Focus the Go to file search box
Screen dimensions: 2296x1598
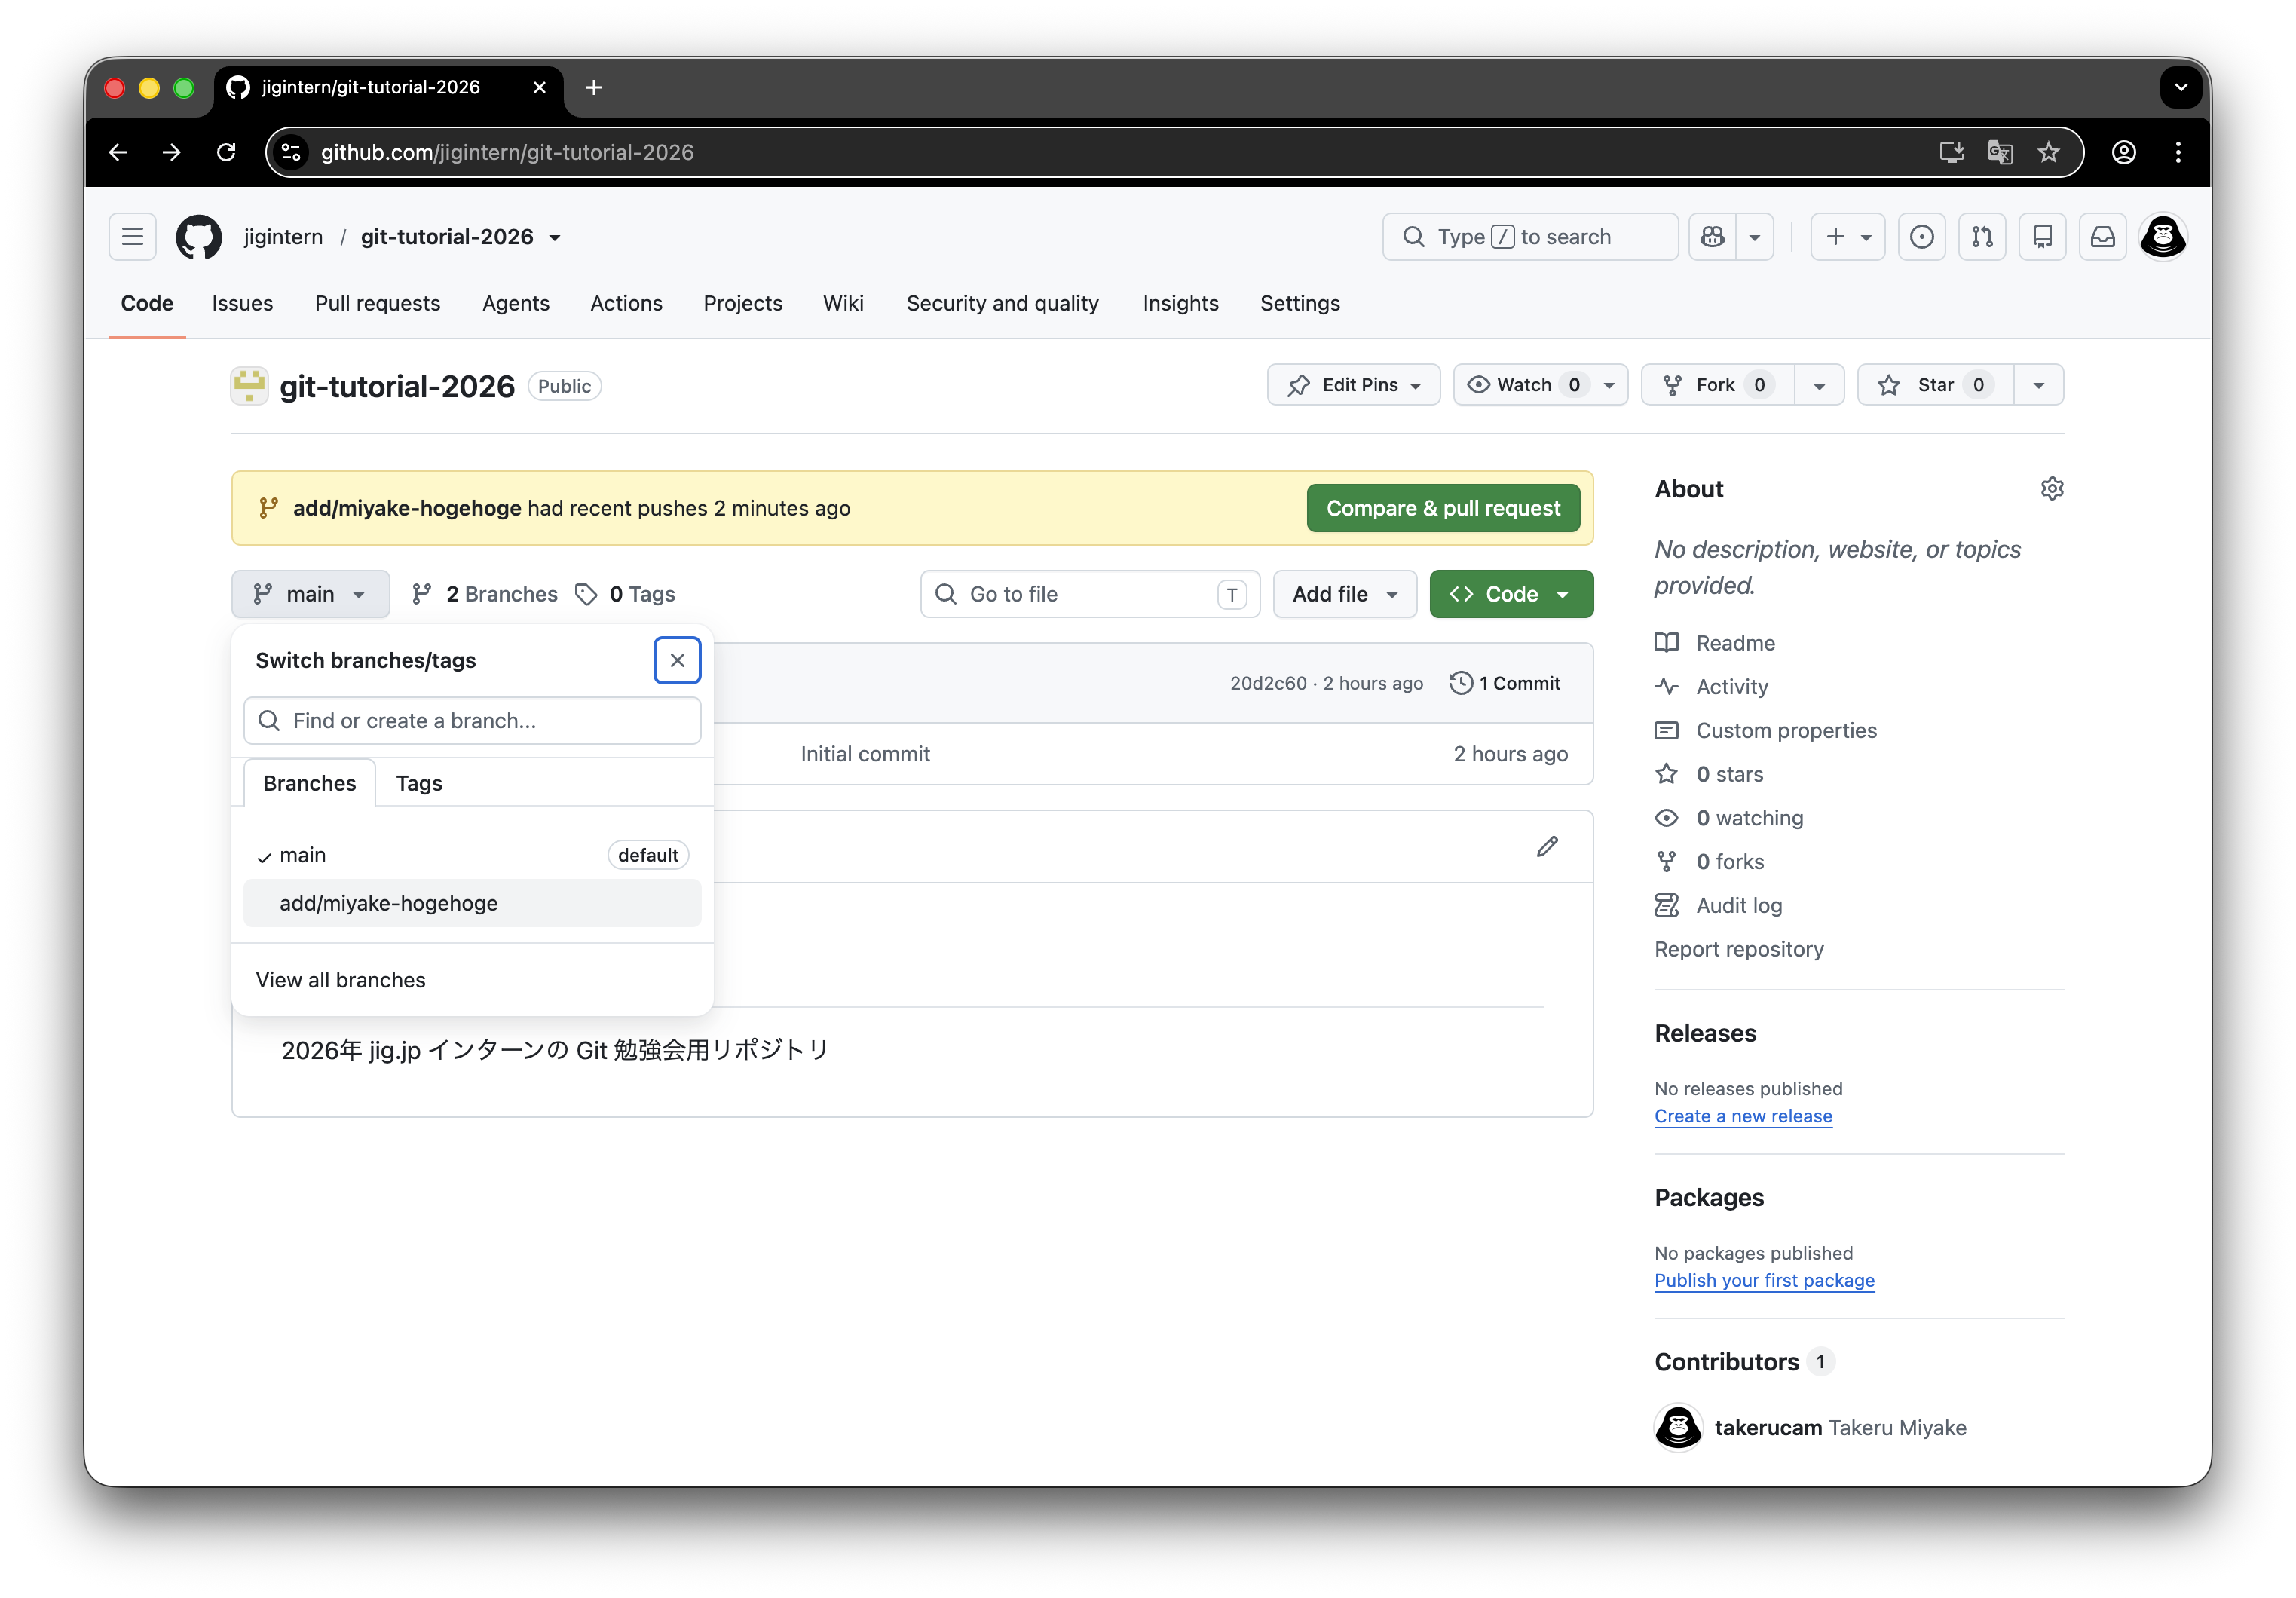click(1089, 595)
